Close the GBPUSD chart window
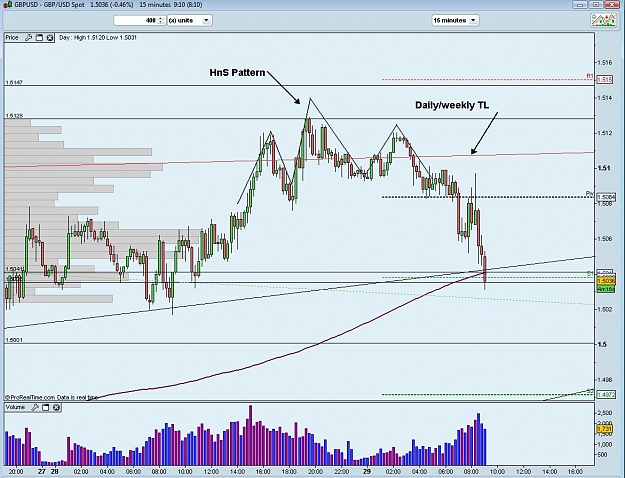Viewport: 625px width, 478px height. pyautogui.click(x=612, y=5)
